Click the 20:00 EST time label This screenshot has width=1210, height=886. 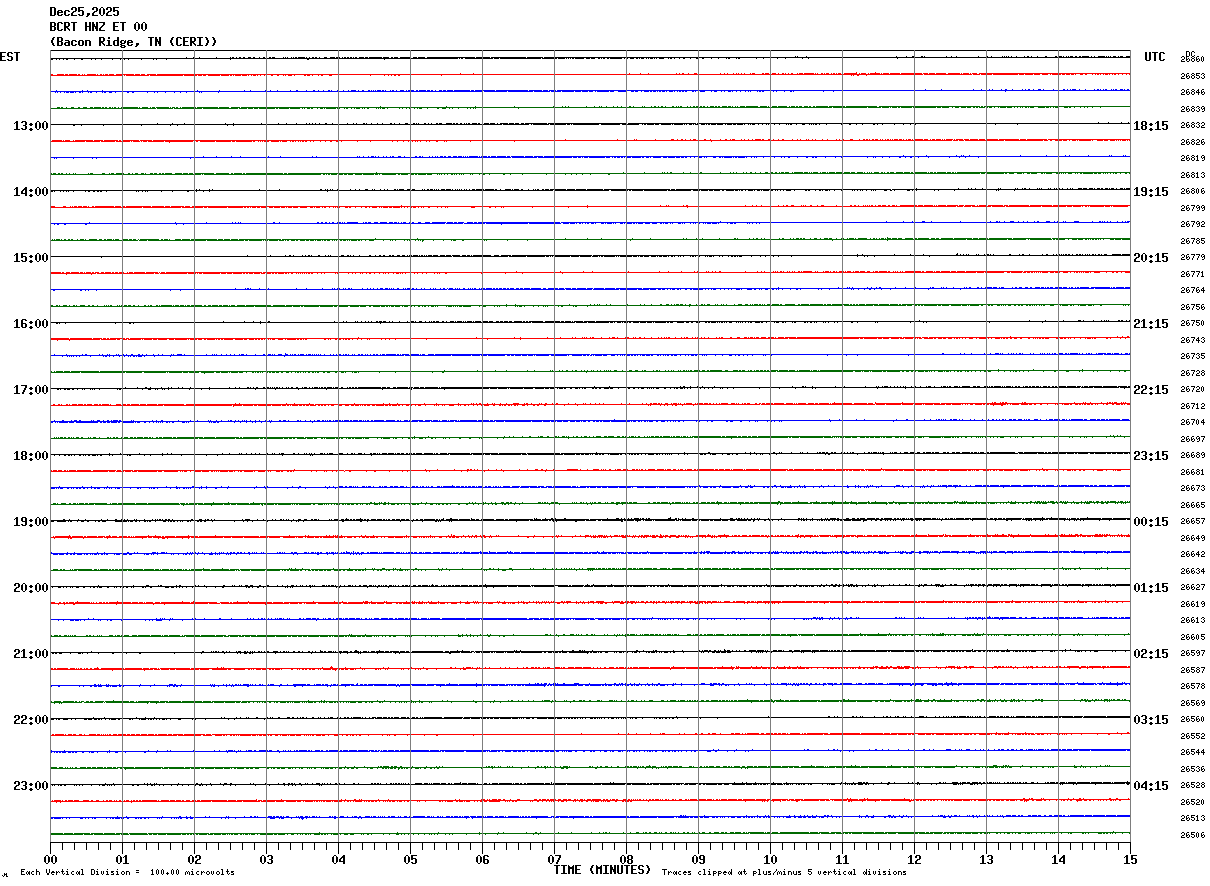pyautogui.click(x=30, y=588)
